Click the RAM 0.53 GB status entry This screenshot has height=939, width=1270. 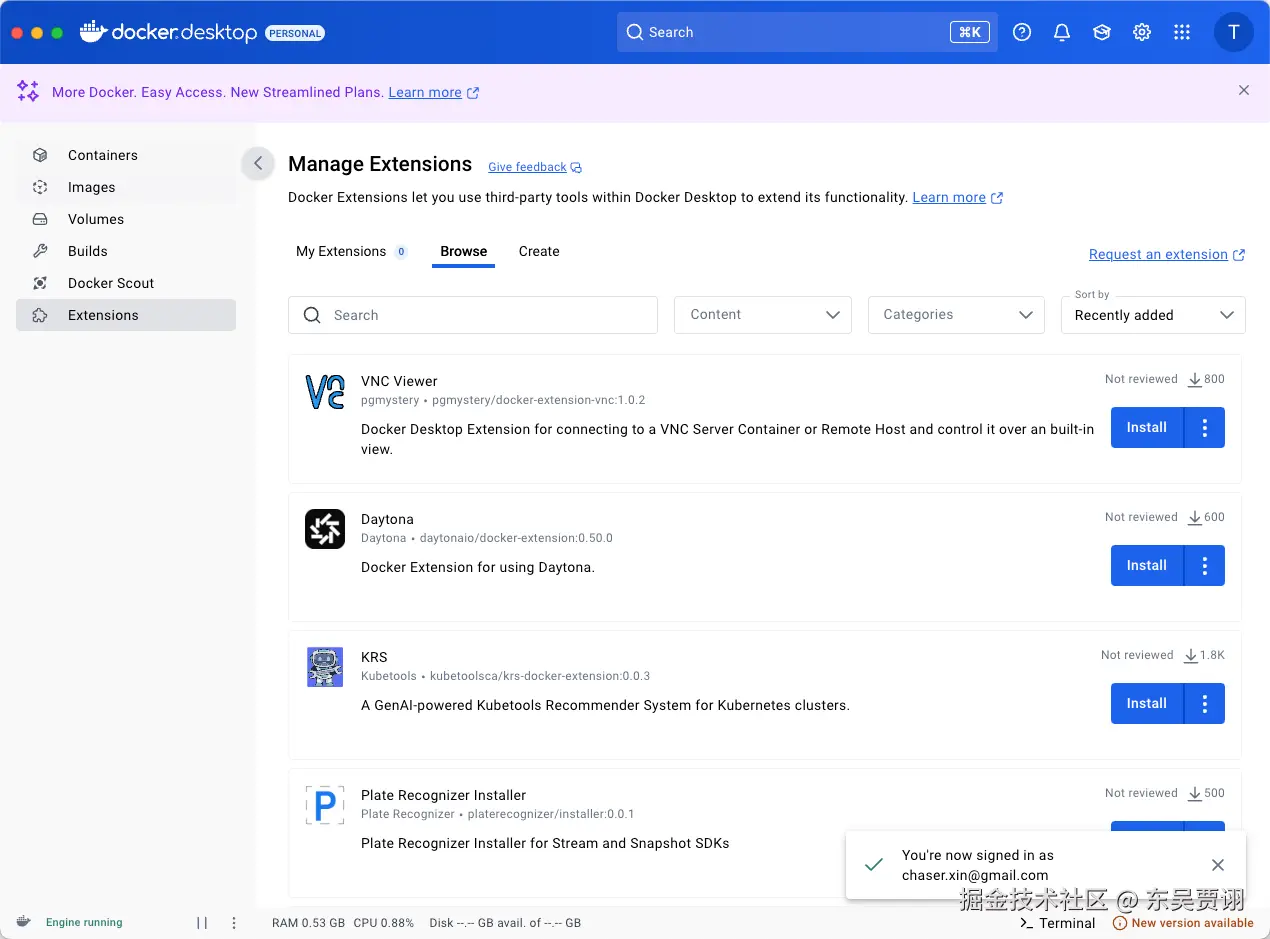coord(308,923)
